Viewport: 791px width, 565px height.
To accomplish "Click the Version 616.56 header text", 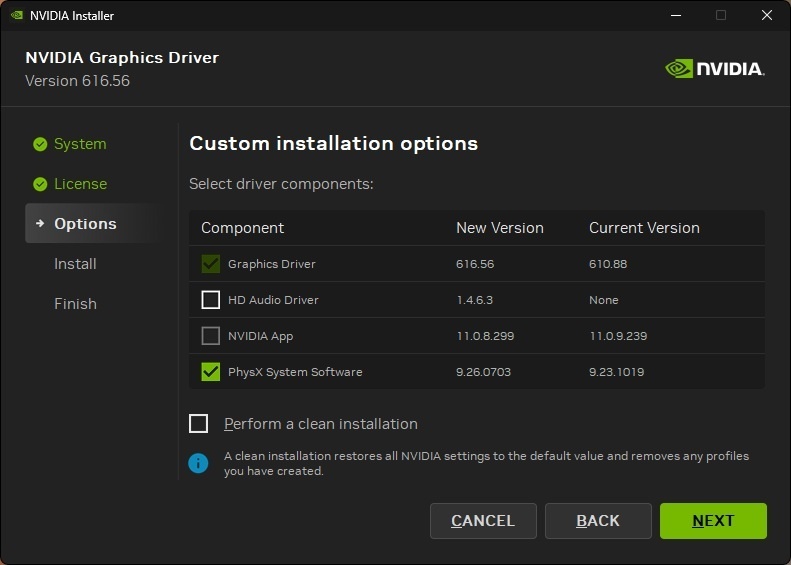I will point(78,81).
